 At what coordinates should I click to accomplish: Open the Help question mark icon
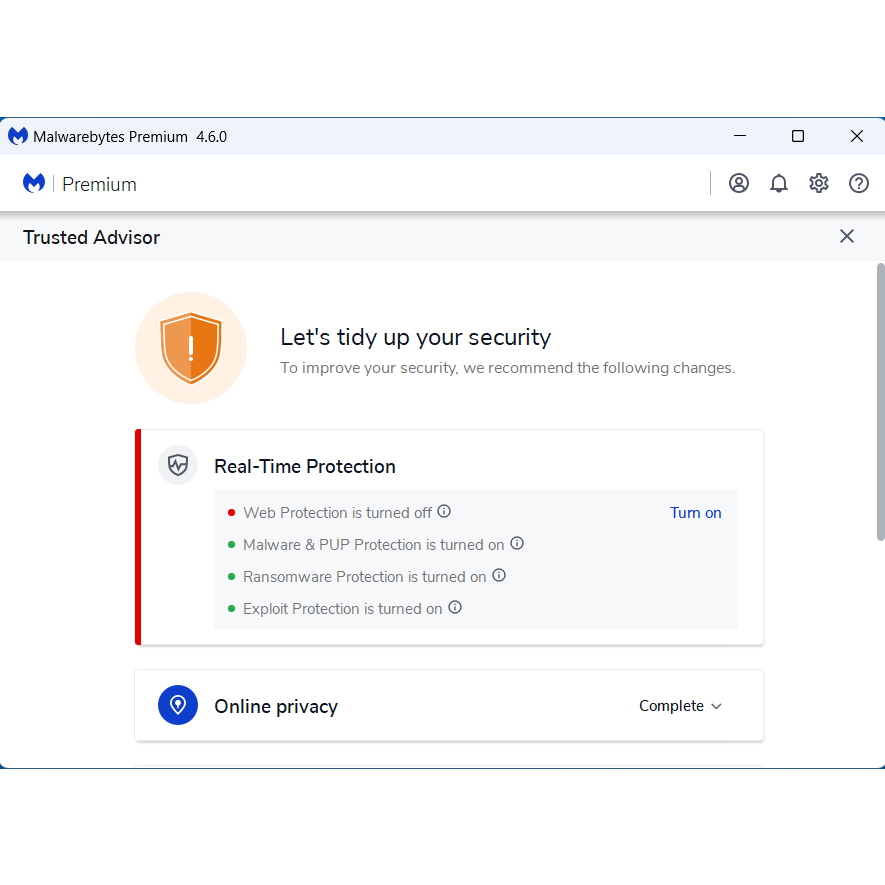coord(859,183)
